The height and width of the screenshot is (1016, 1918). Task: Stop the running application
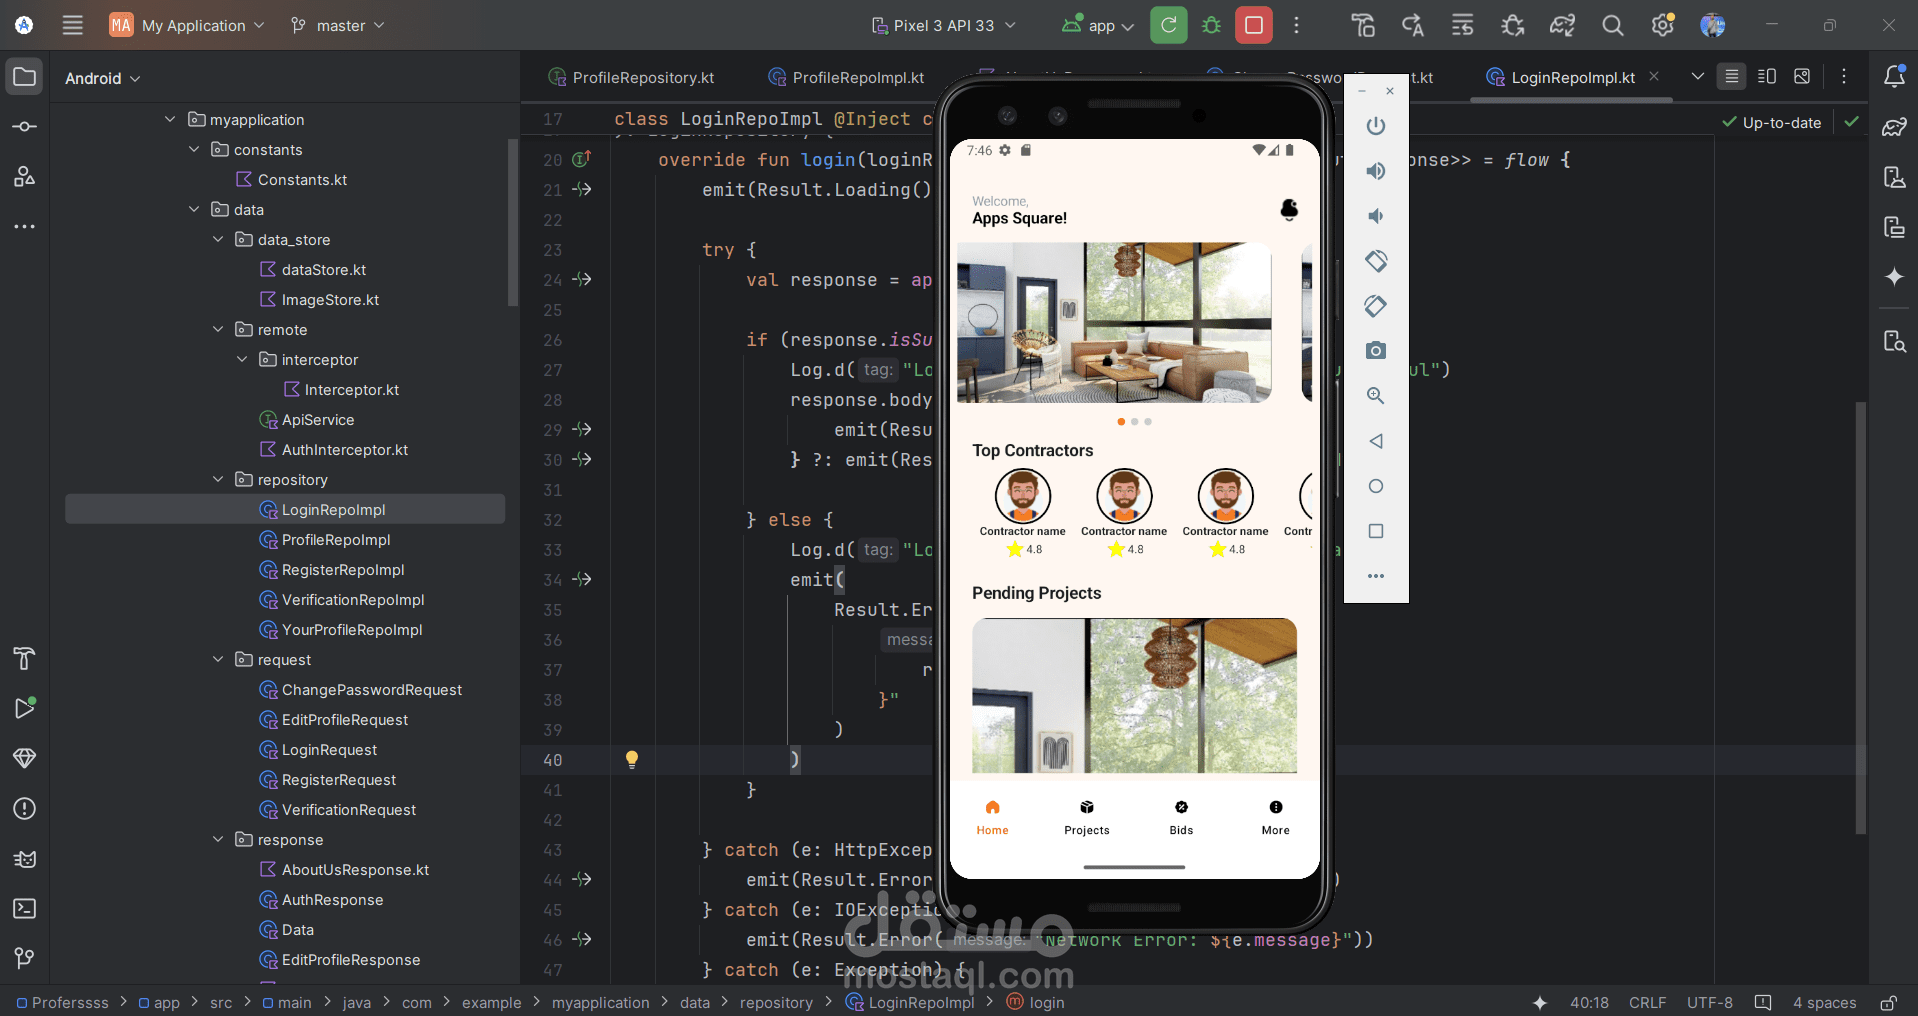click(x=1253, y=25)
